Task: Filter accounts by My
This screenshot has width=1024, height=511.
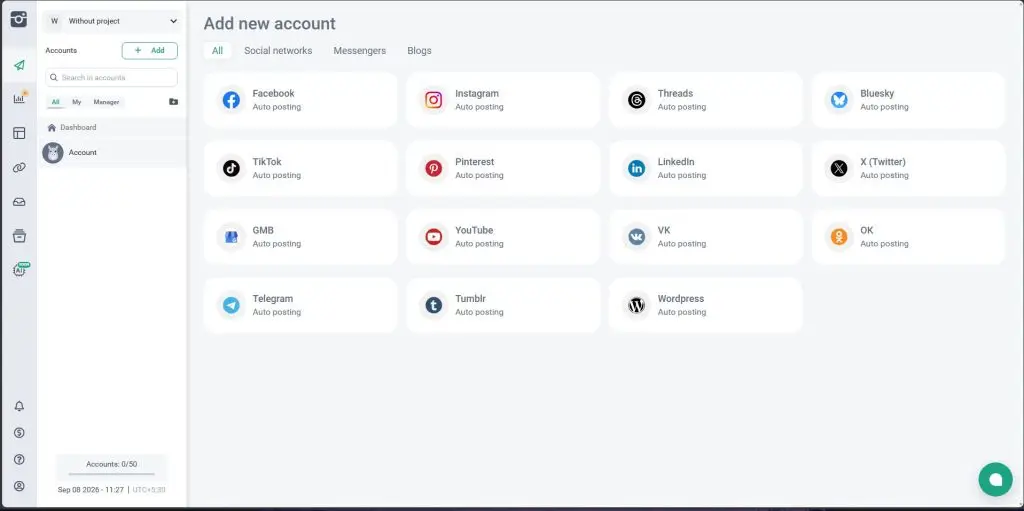Action: pos(76,102)
